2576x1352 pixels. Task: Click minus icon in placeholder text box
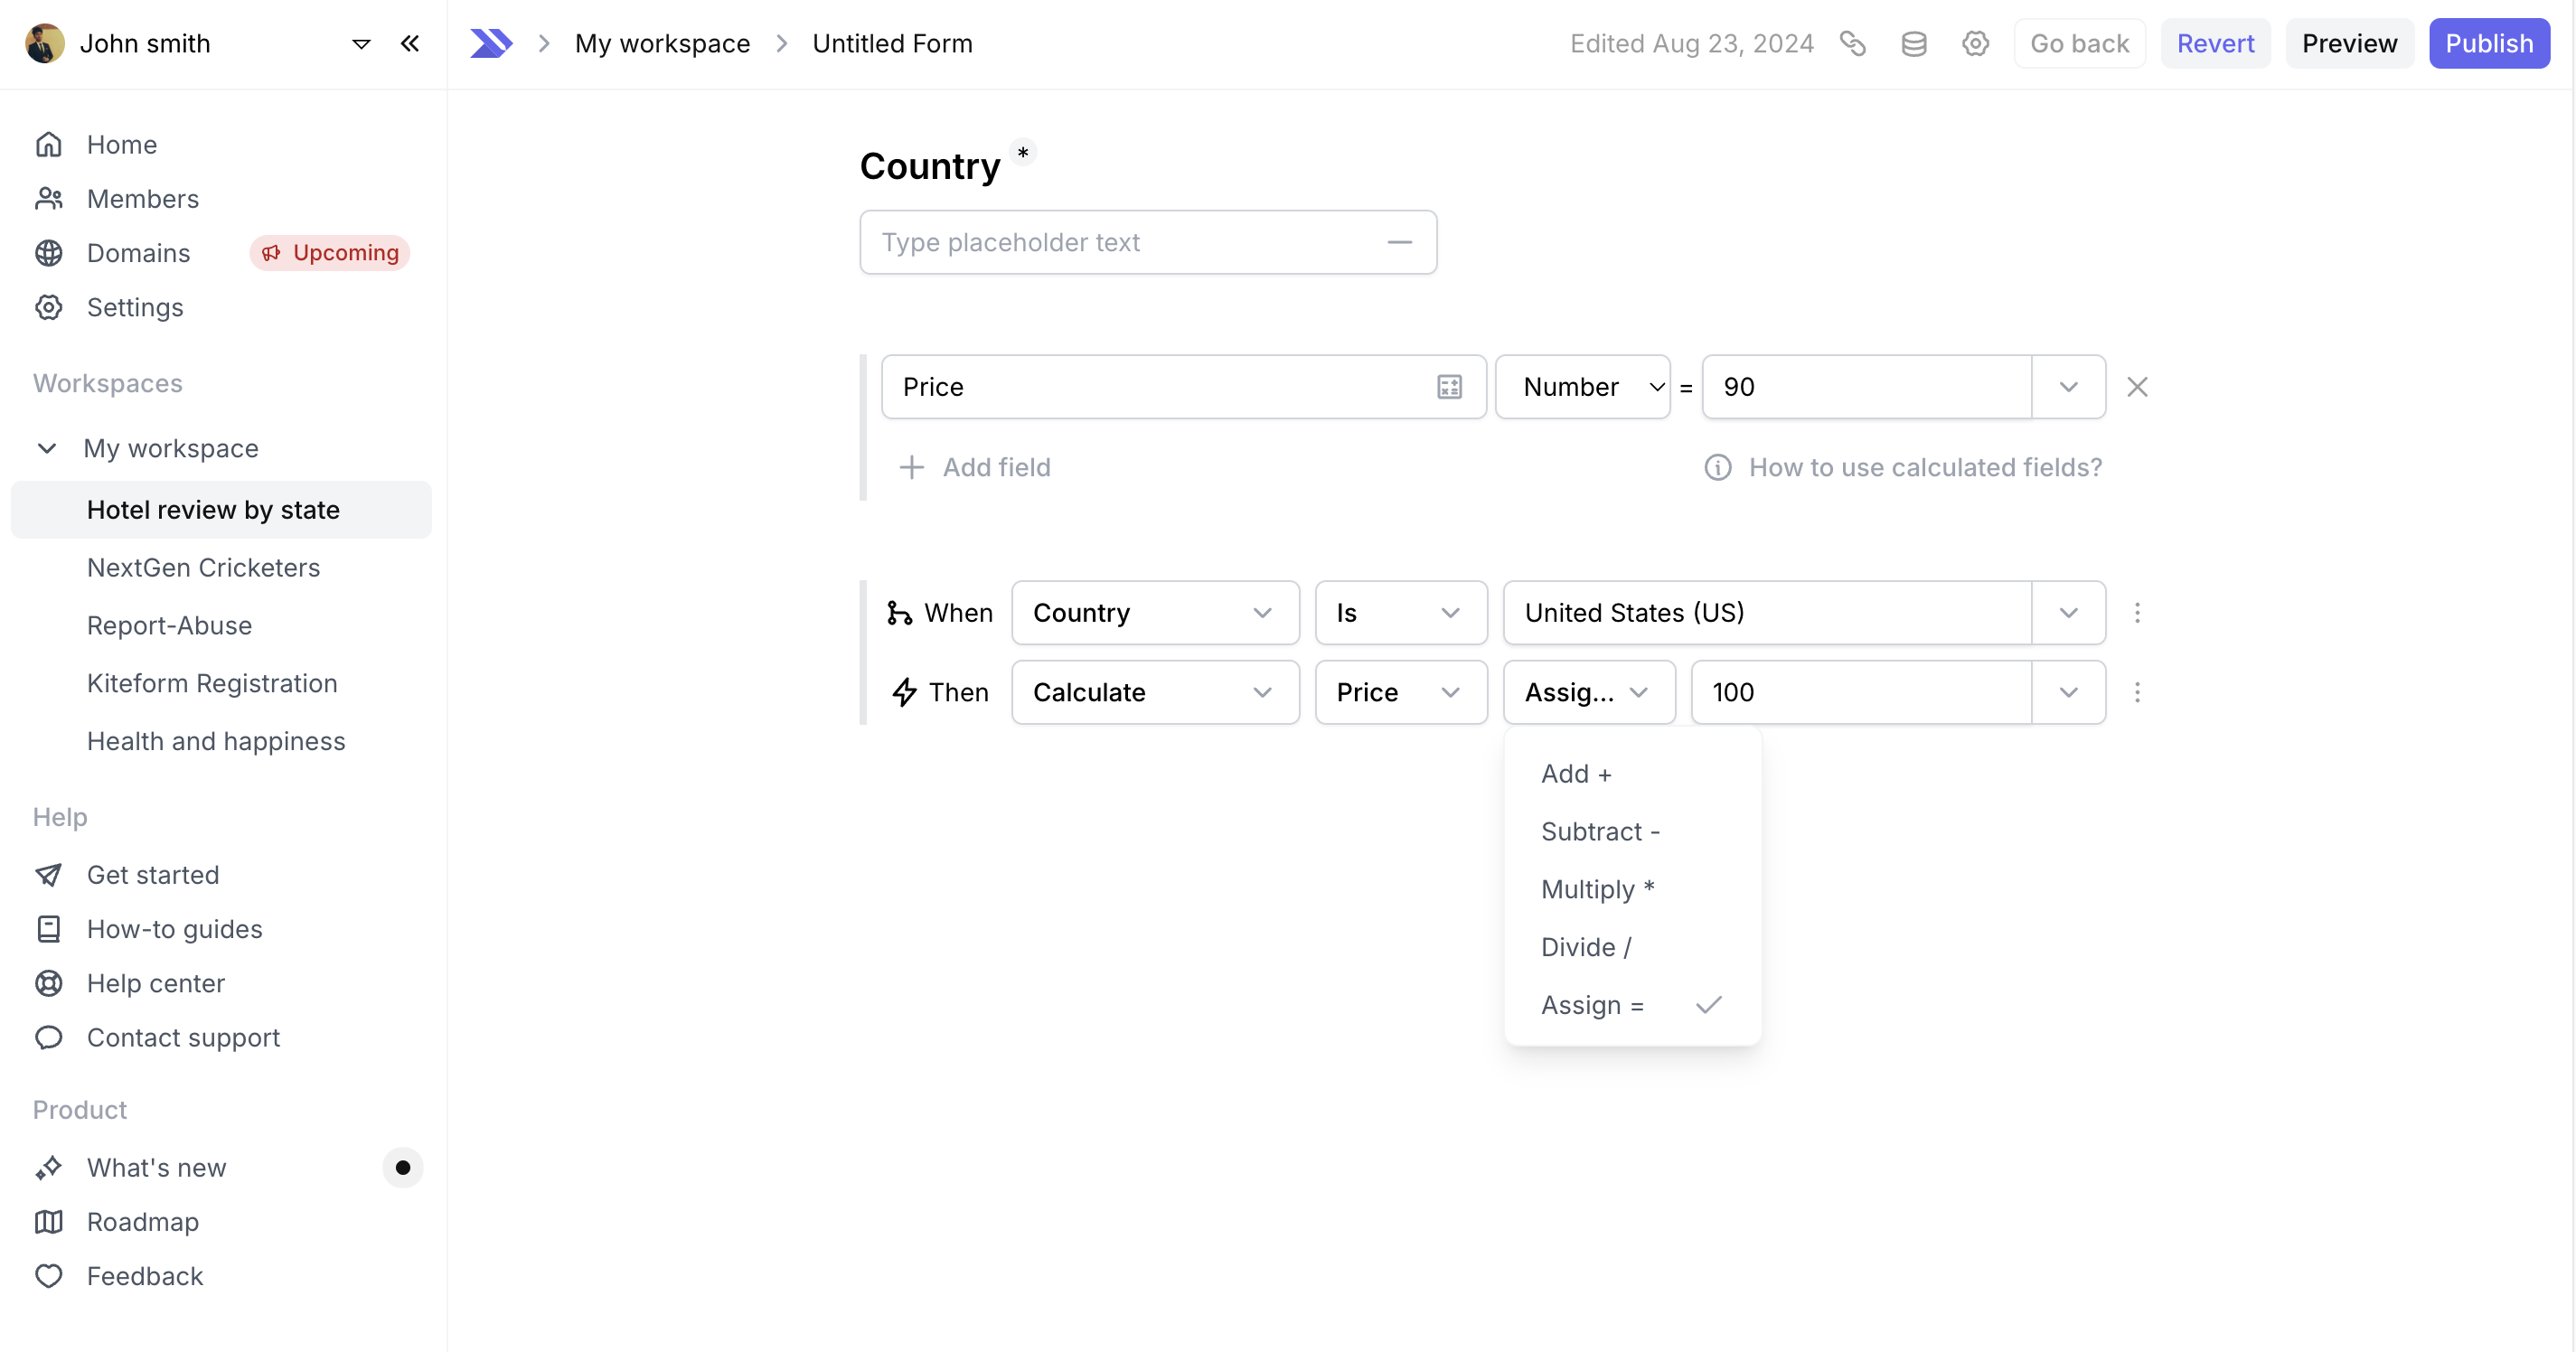point(1399,242)
